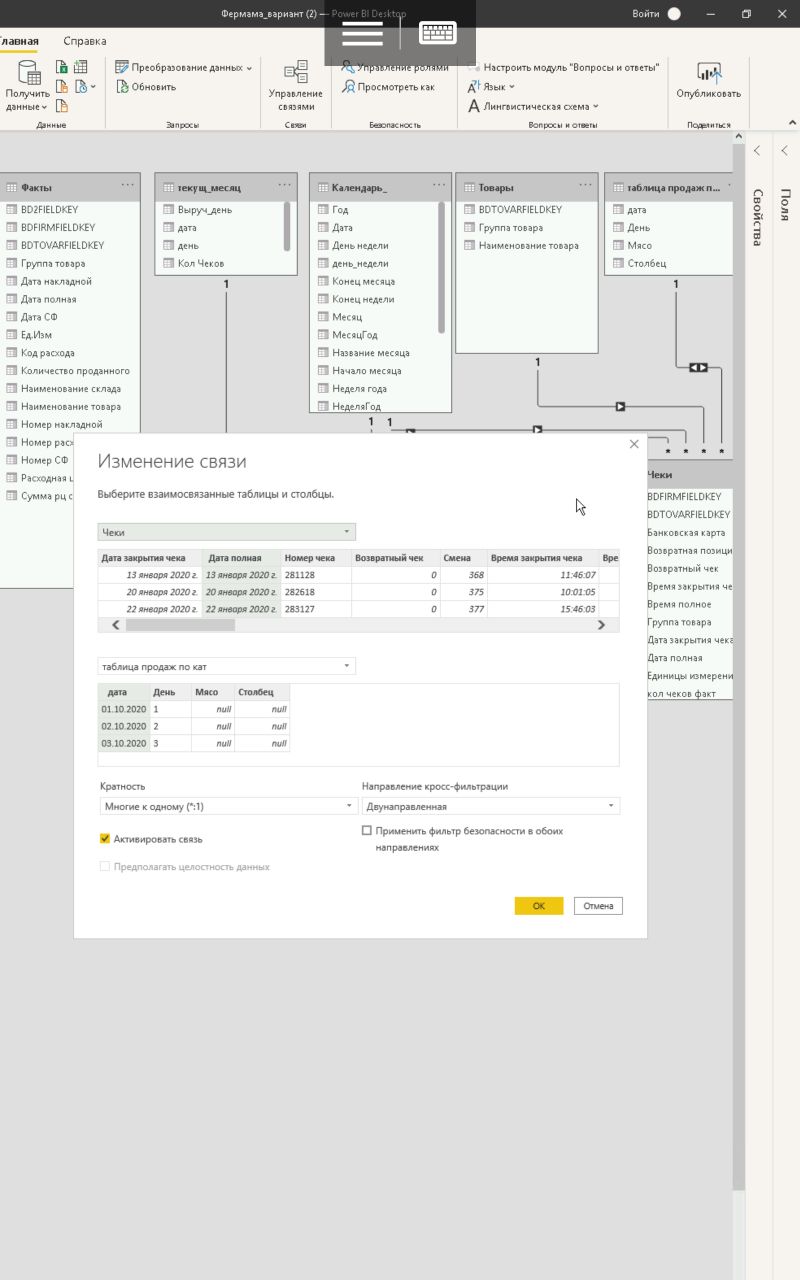This screenshot has height=1280, width=800.
Task: Close the Изменение связи dialog
Action: coord(634,444)
